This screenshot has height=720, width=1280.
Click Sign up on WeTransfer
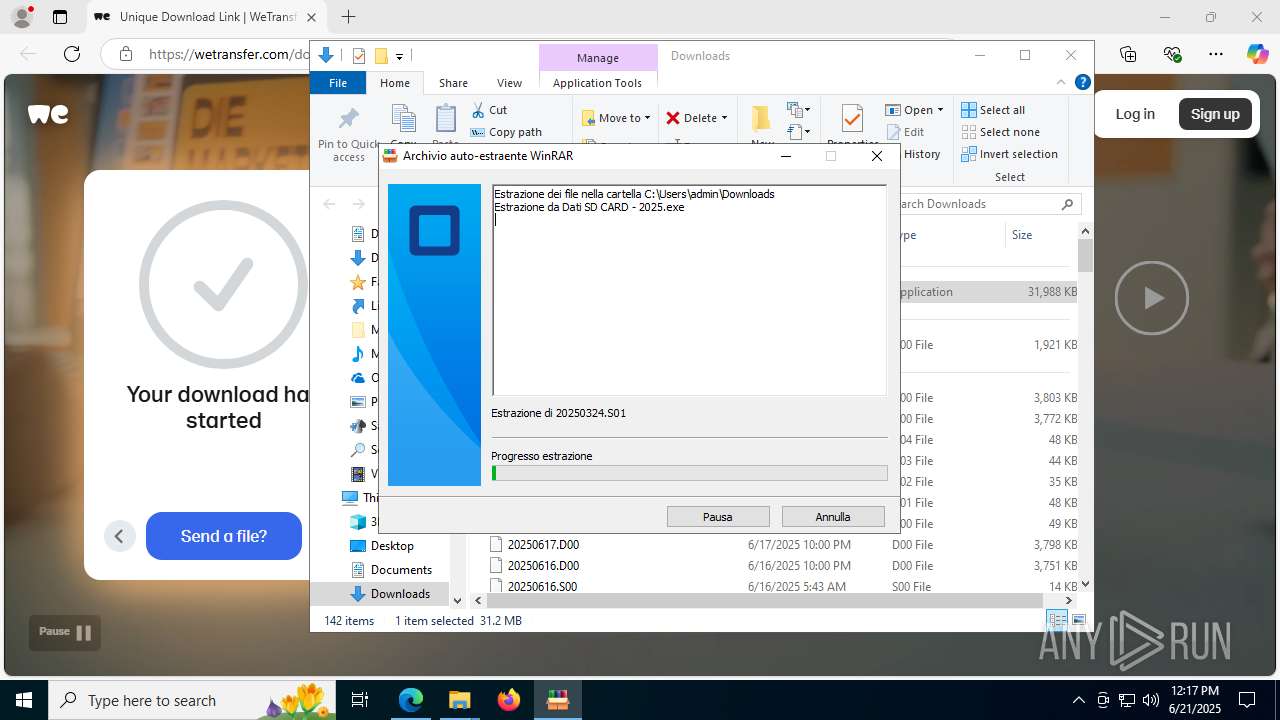click(x=1215, y=114)
